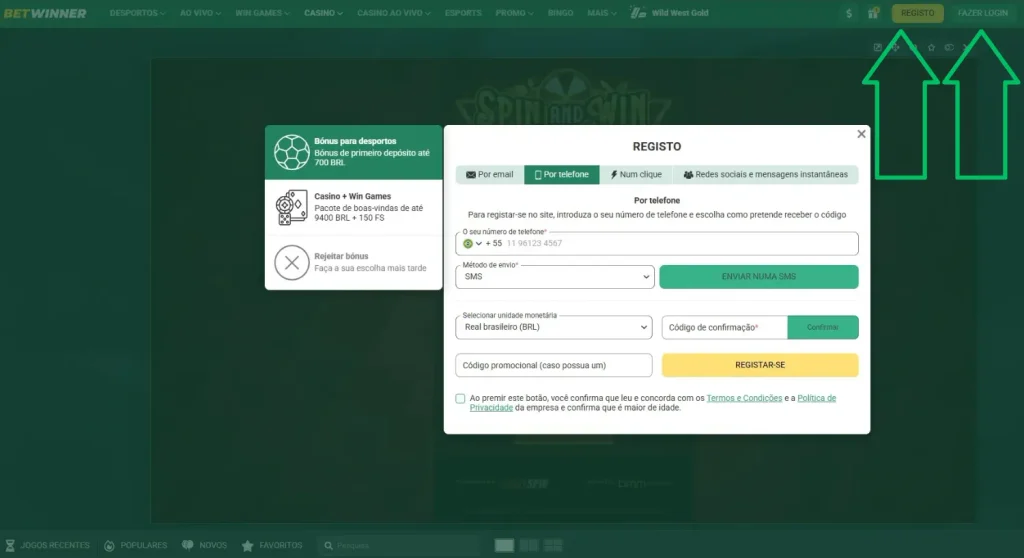Click the Registo button in header
1024x558 pixels.
(918, 13)
